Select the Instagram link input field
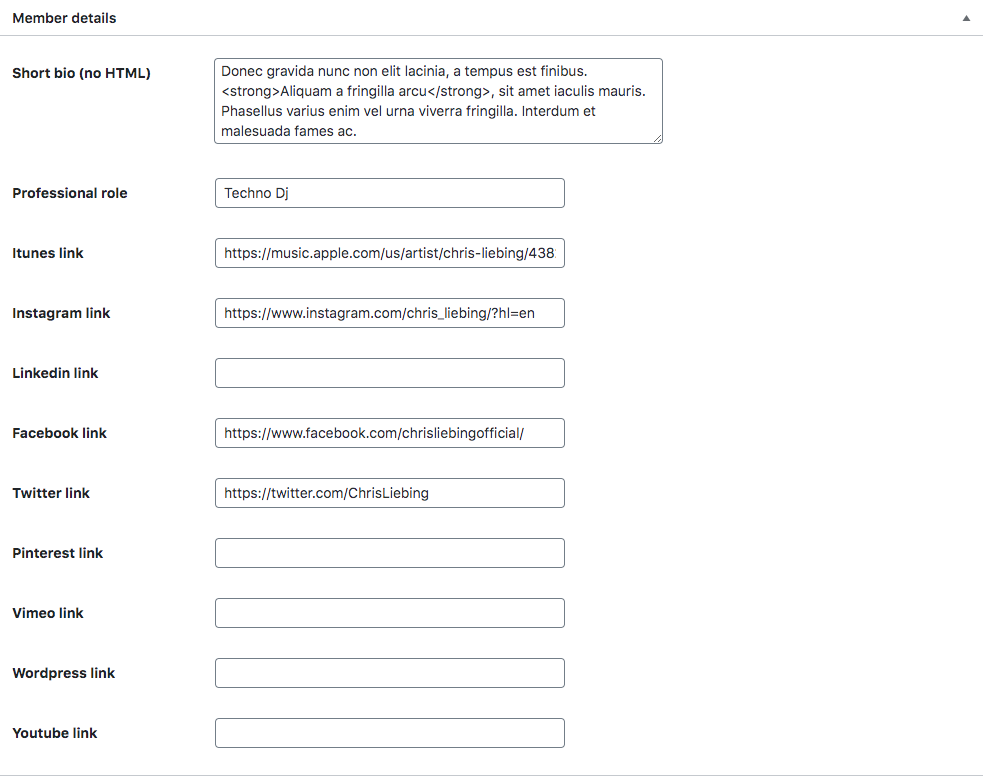The height and width of the screenshot is (776, 983). (389, 313)
